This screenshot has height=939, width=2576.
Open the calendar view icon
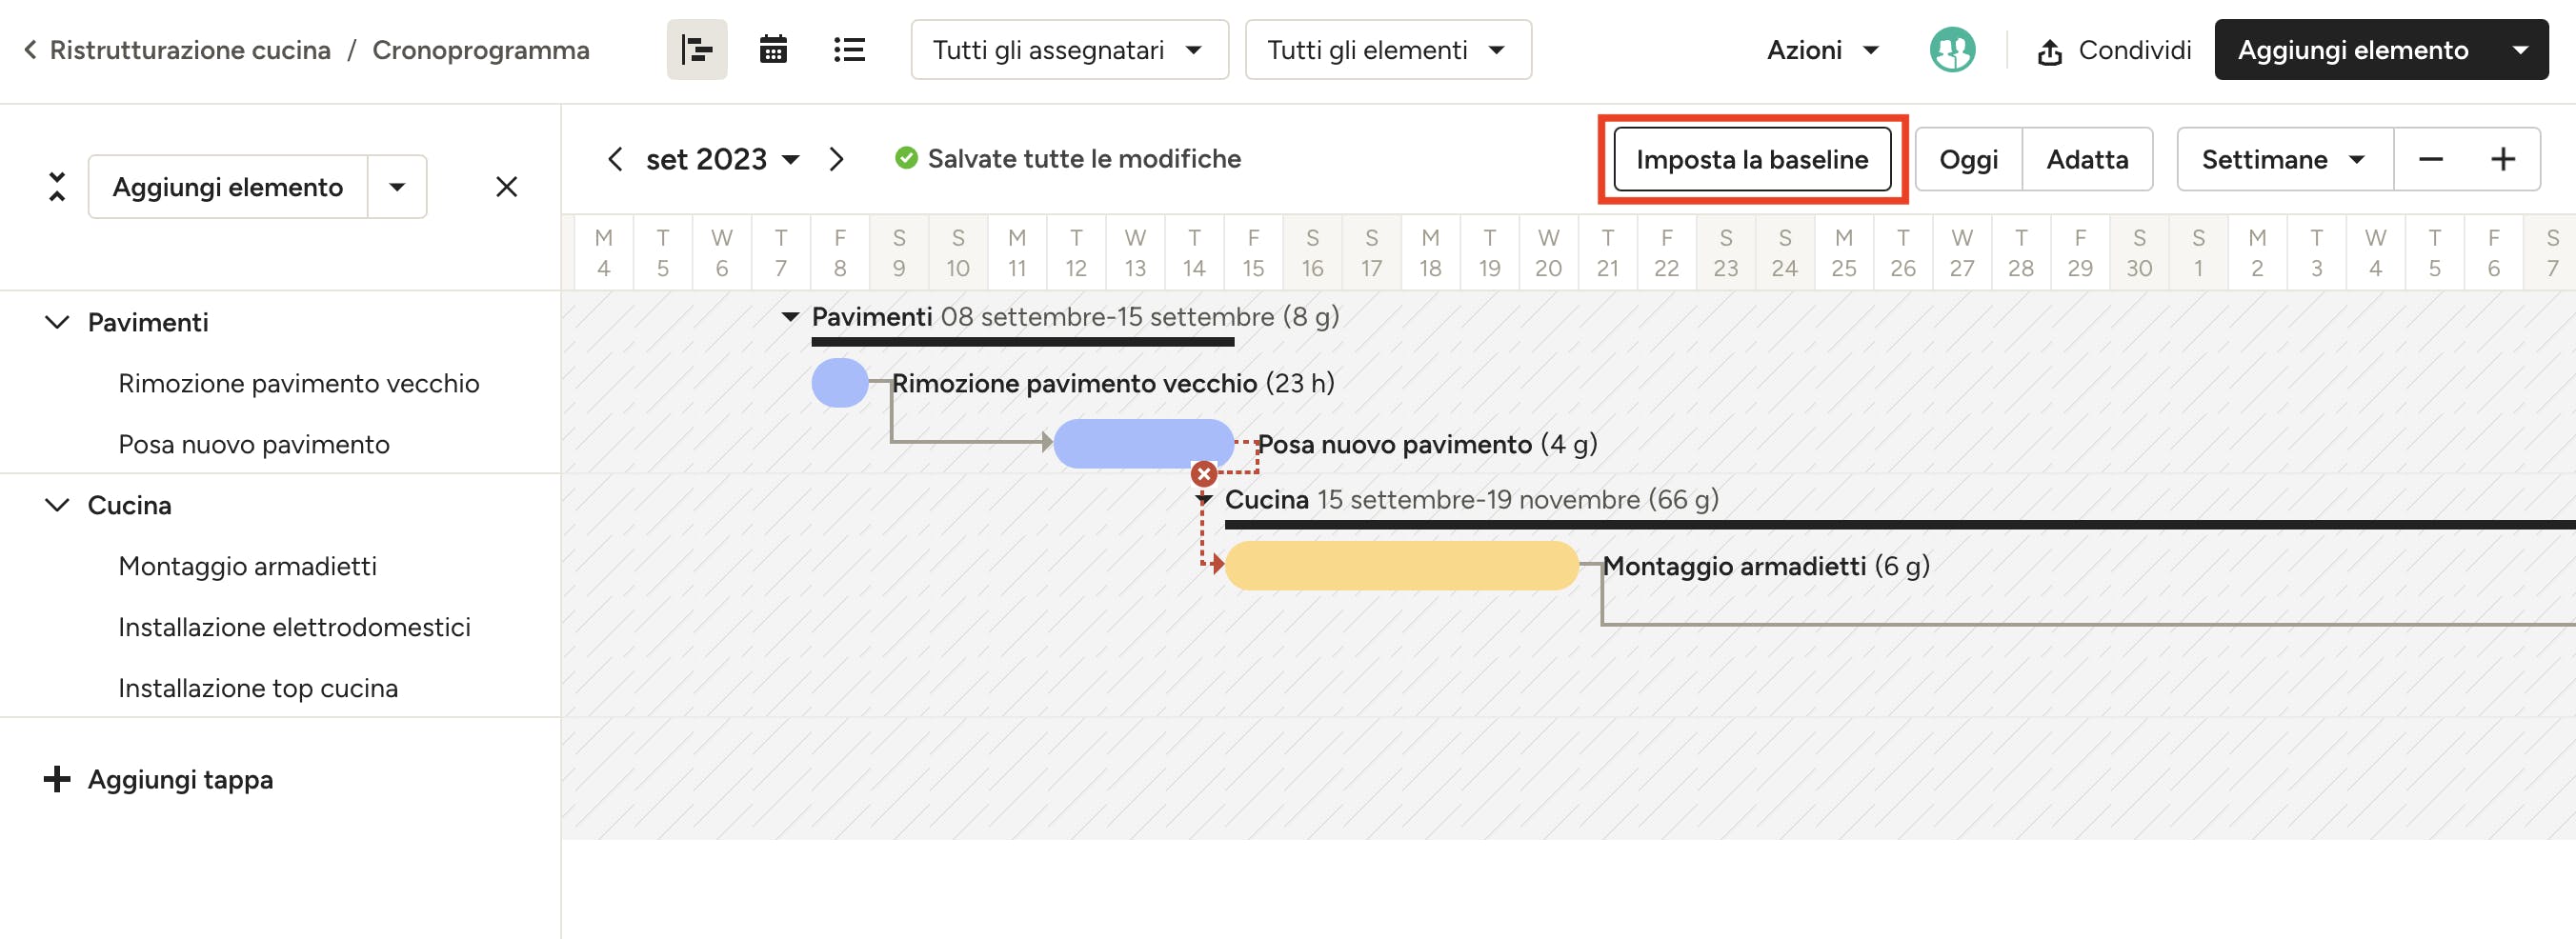[x=772, y=49]
